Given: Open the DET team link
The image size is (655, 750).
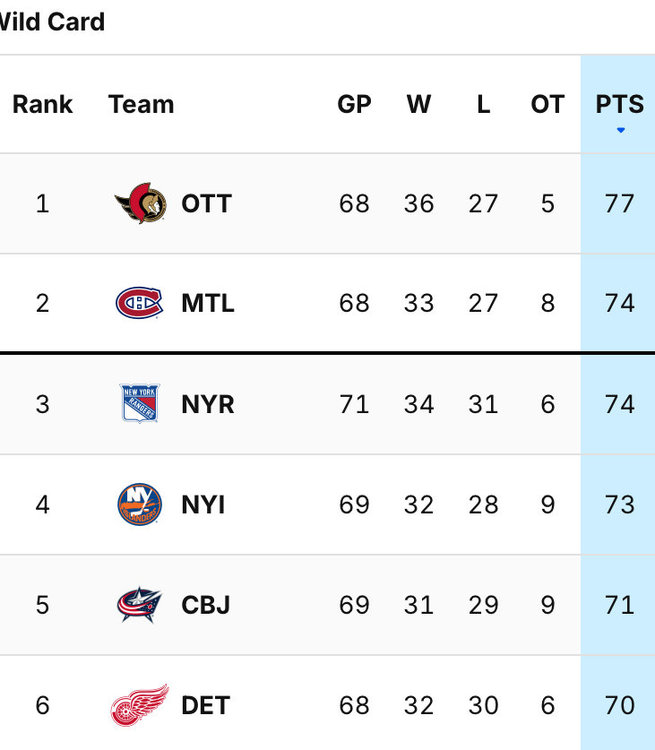Looking at the screenshot, I should point(206,706).
